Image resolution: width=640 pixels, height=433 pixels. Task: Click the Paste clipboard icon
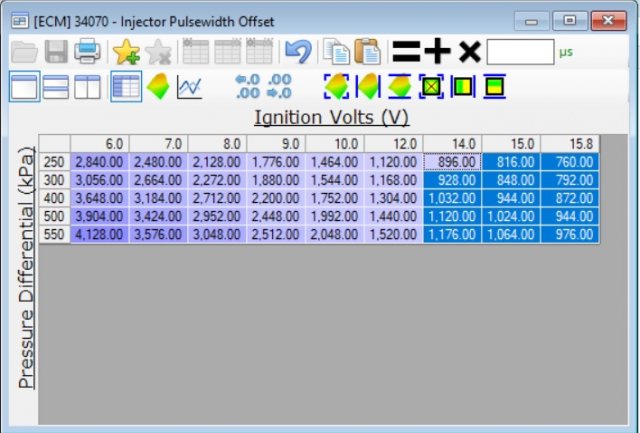pos(367,52)
